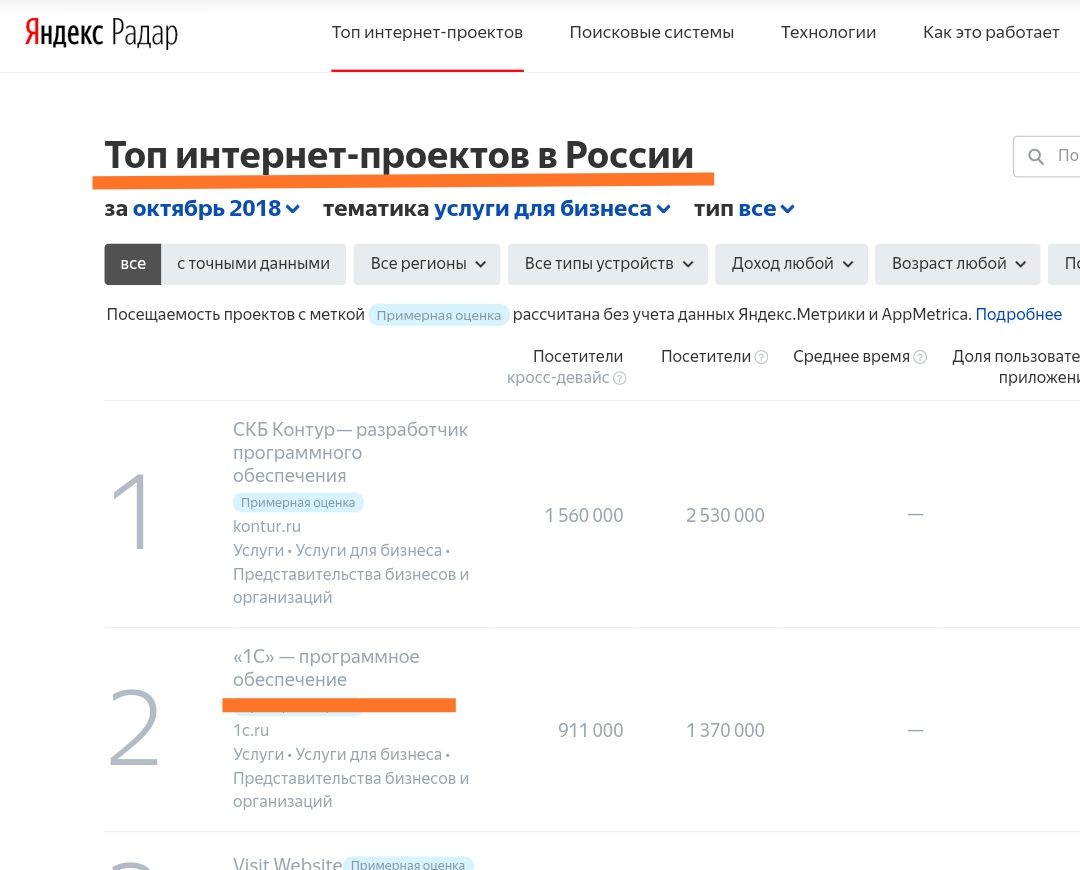Open the Яндекс Радар logo homepage
This screenshot has height=870, width=1080.
[x=101, y=32]
